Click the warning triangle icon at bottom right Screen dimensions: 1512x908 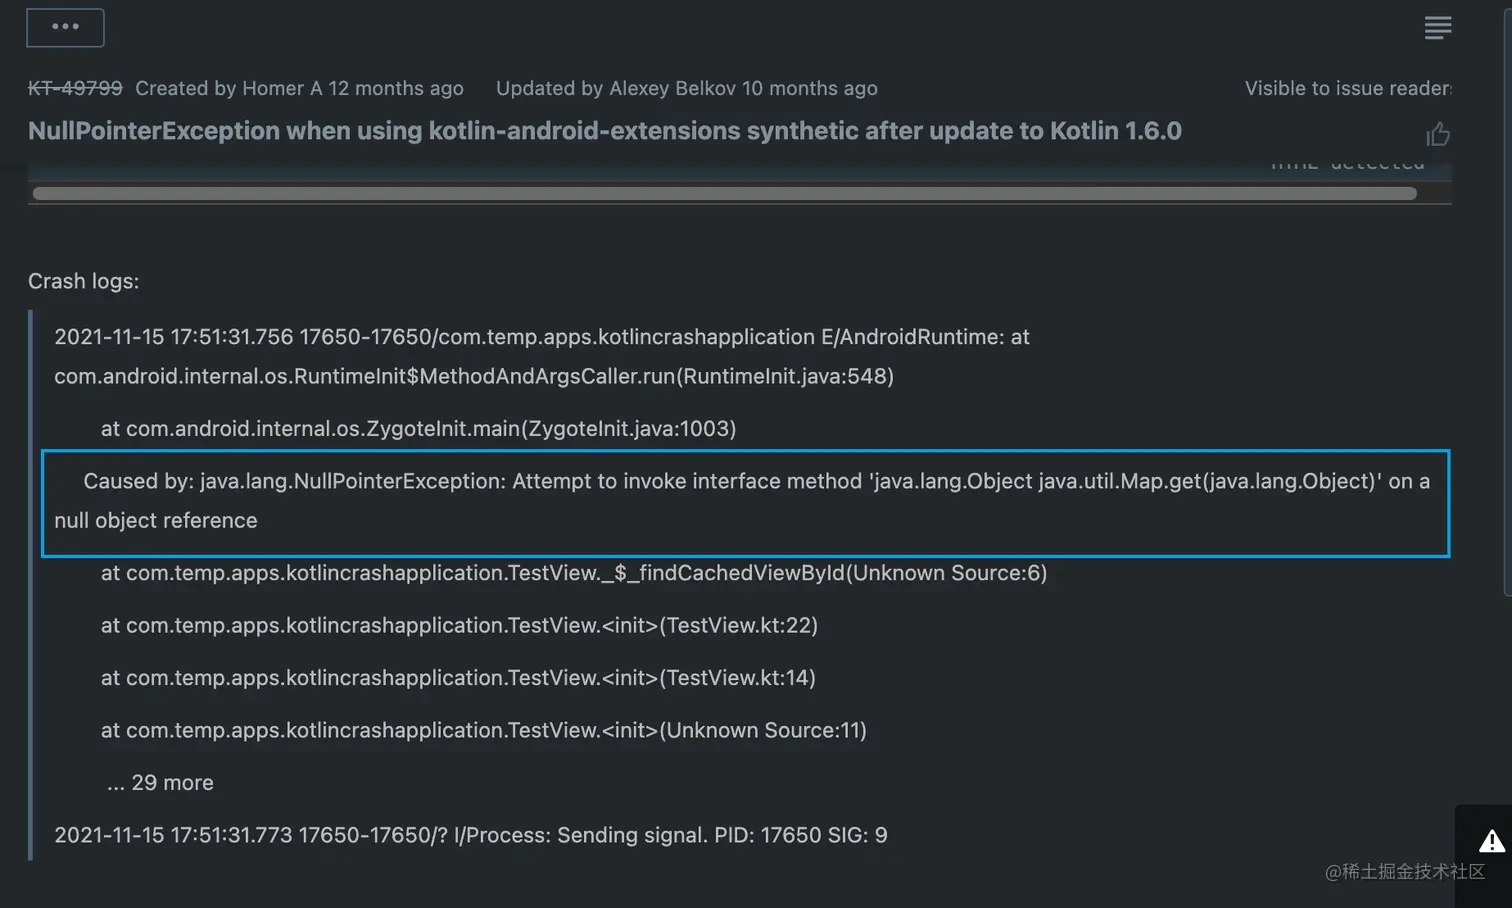pyautogui.click(x=1491, y=841)
